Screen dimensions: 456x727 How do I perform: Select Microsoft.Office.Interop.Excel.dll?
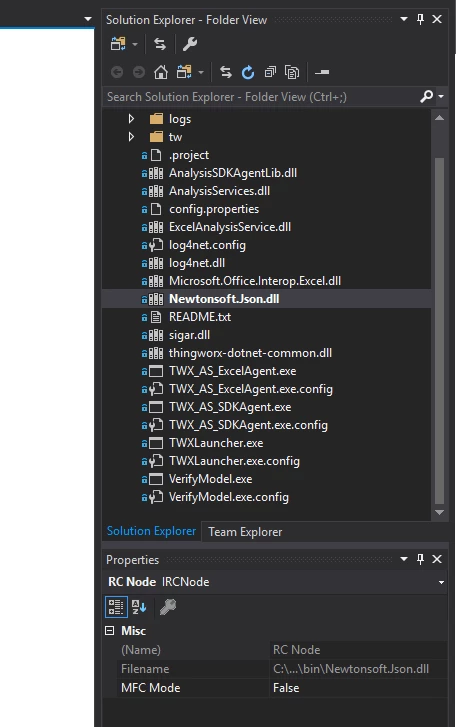(x=255, y=281)
